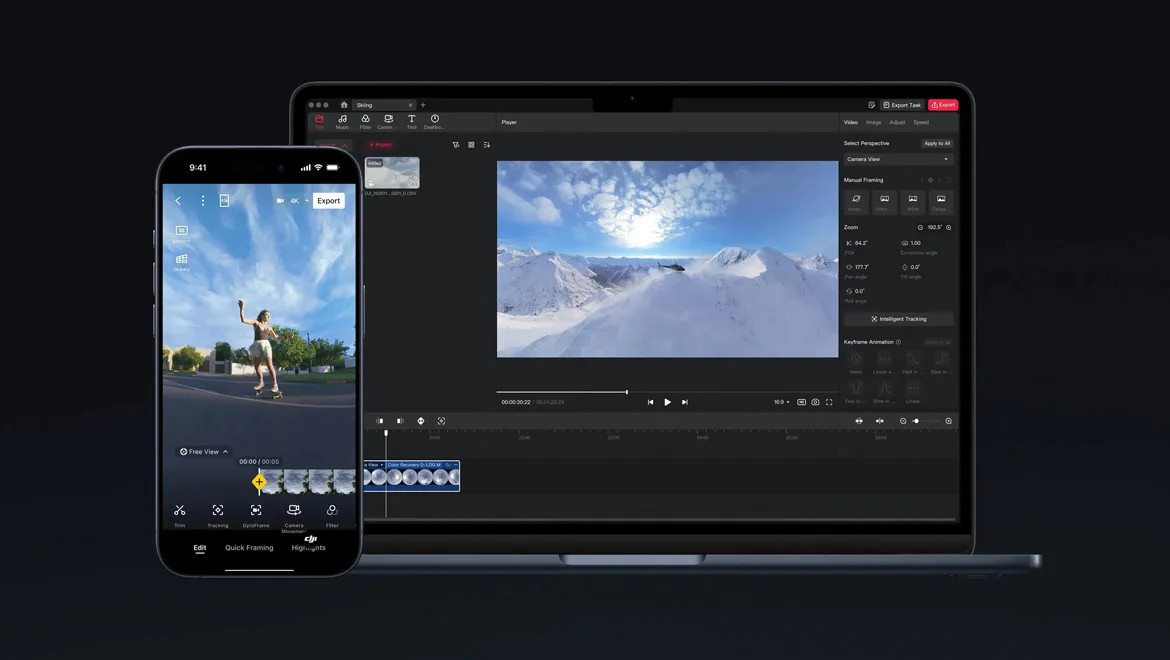Open the Camera Movement tool on the phone
Viewport: 1170px width, 660px height.
click(x=294, y=517)
